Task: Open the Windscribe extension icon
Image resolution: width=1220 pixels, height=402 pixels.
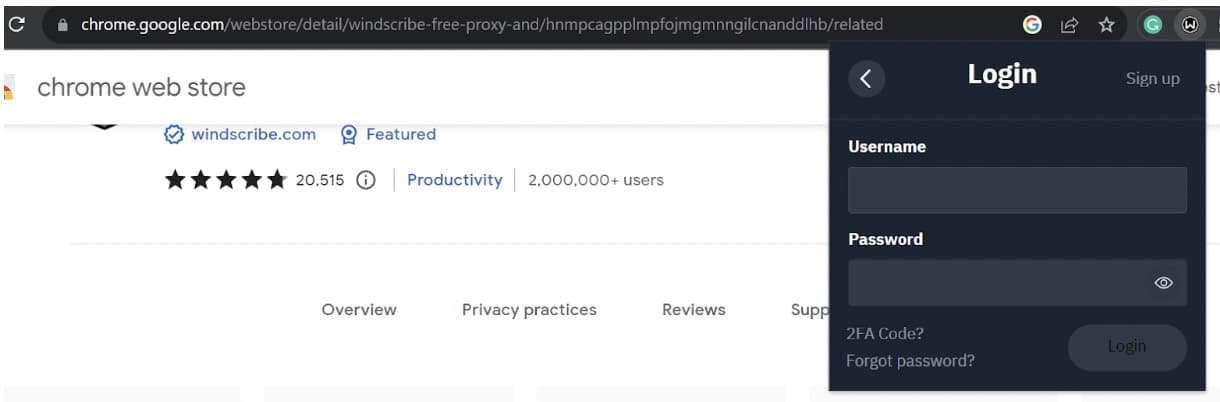Action: coord(1189,25)
